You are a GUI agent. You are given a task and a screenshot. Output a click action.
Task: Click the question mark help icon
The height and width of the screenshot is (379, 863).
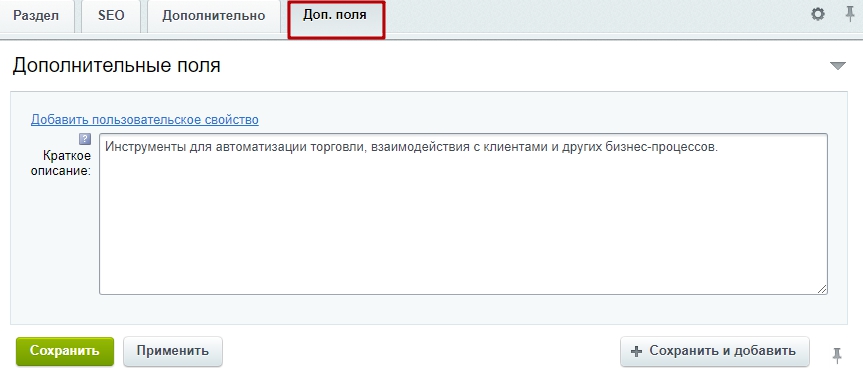85,139
